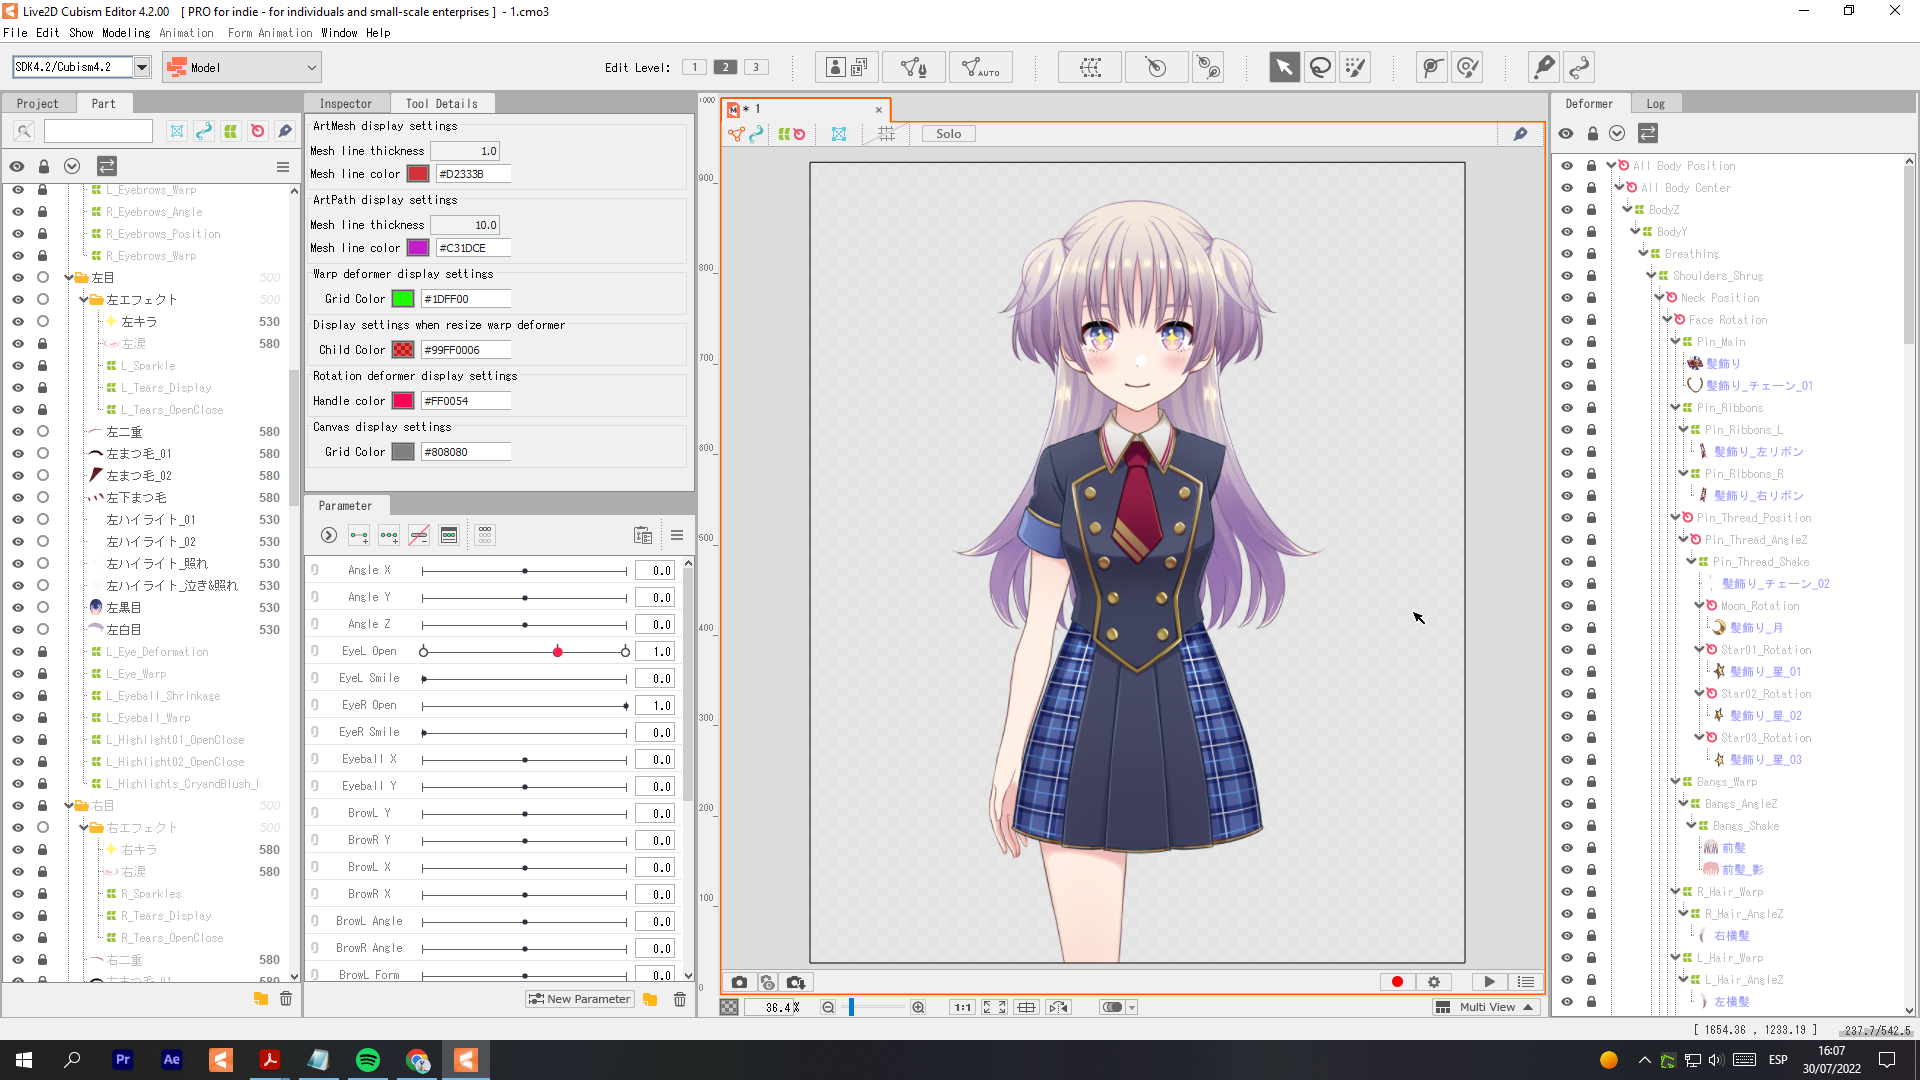Click the create rotation deformer icon
The width and height of the screenshot is (1920, 1080).
click(1155, 67)
